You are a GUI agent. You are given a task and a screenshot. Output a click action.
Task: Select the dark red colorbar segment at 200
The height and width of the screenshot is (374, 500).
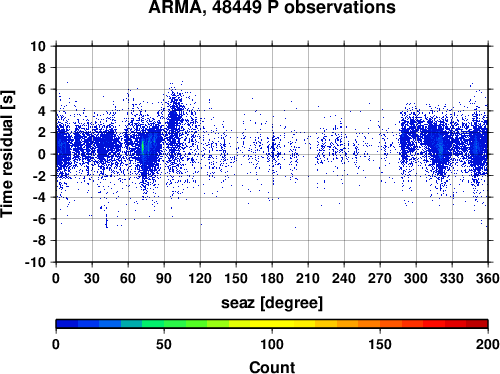(477, 323)
